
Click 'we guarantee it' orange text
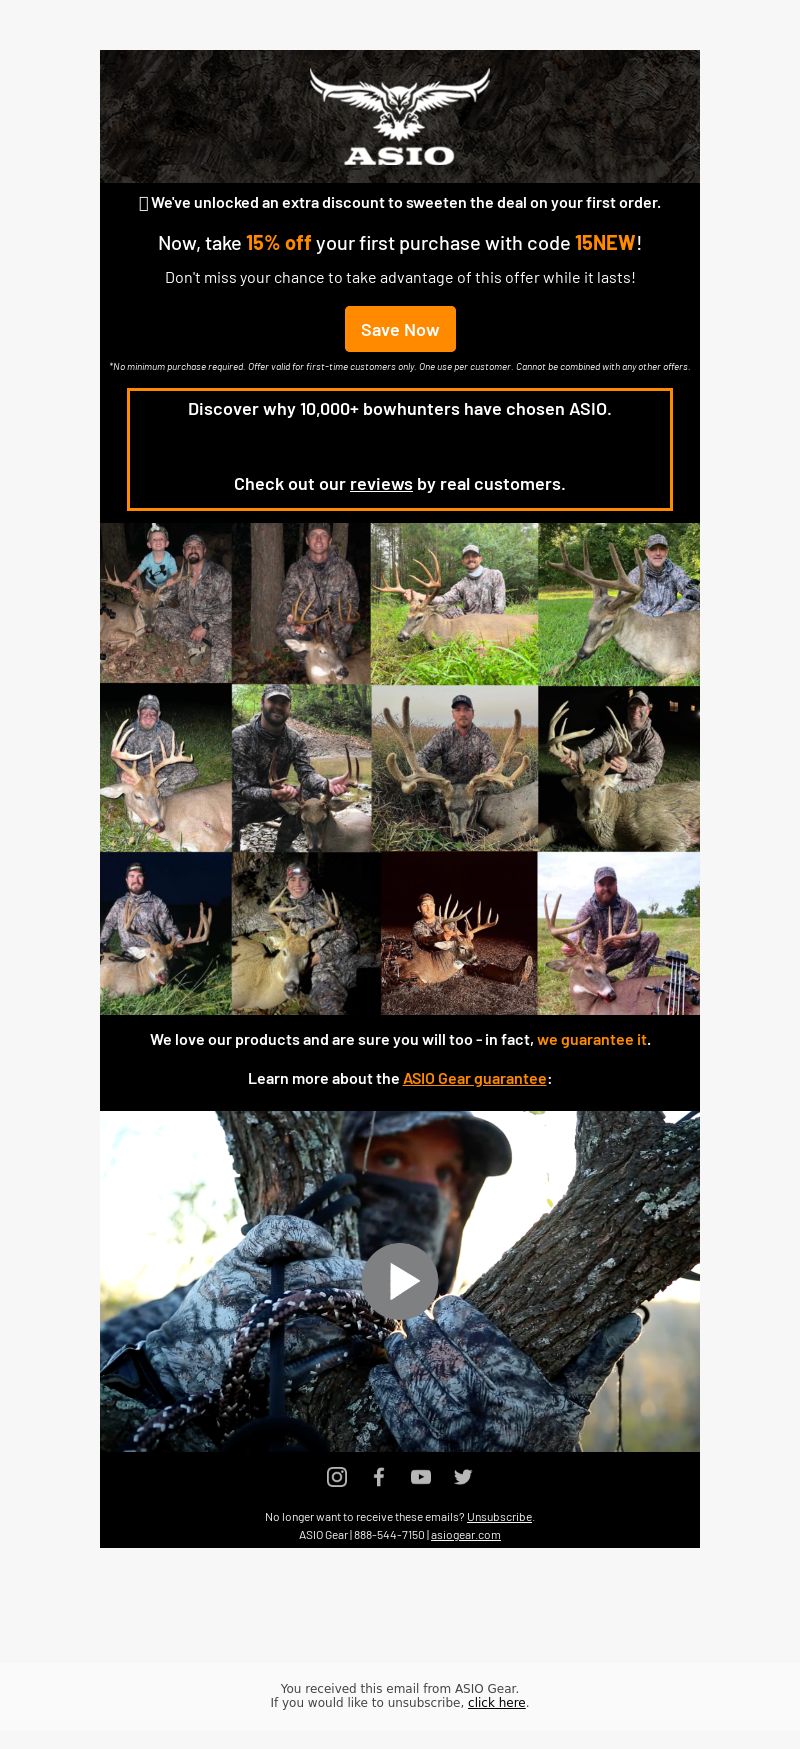click(592, 1040)
